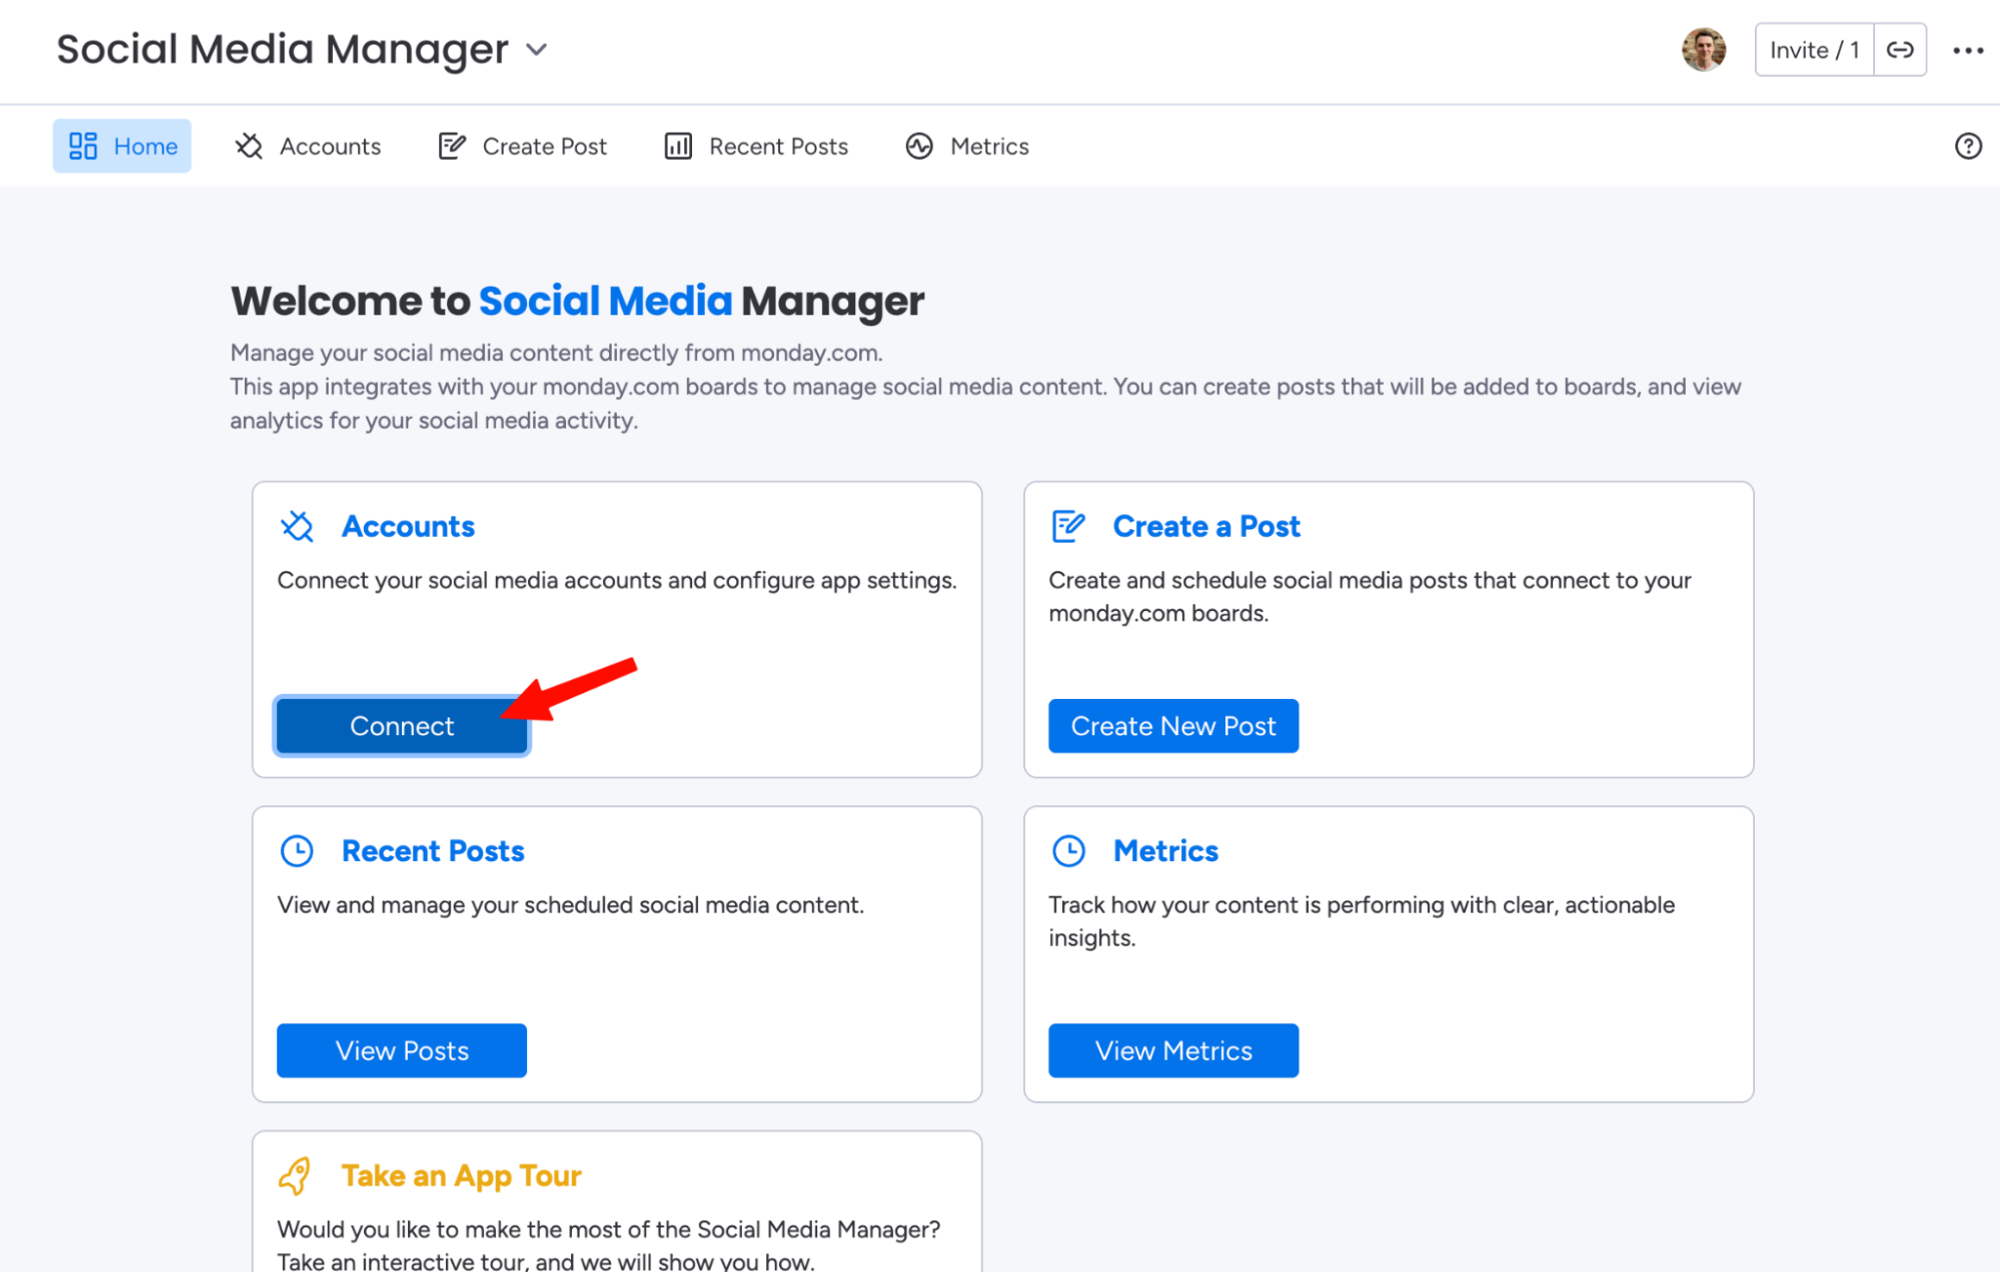
Task: Click the View Metrics button
Action: click(1173, 1050)
